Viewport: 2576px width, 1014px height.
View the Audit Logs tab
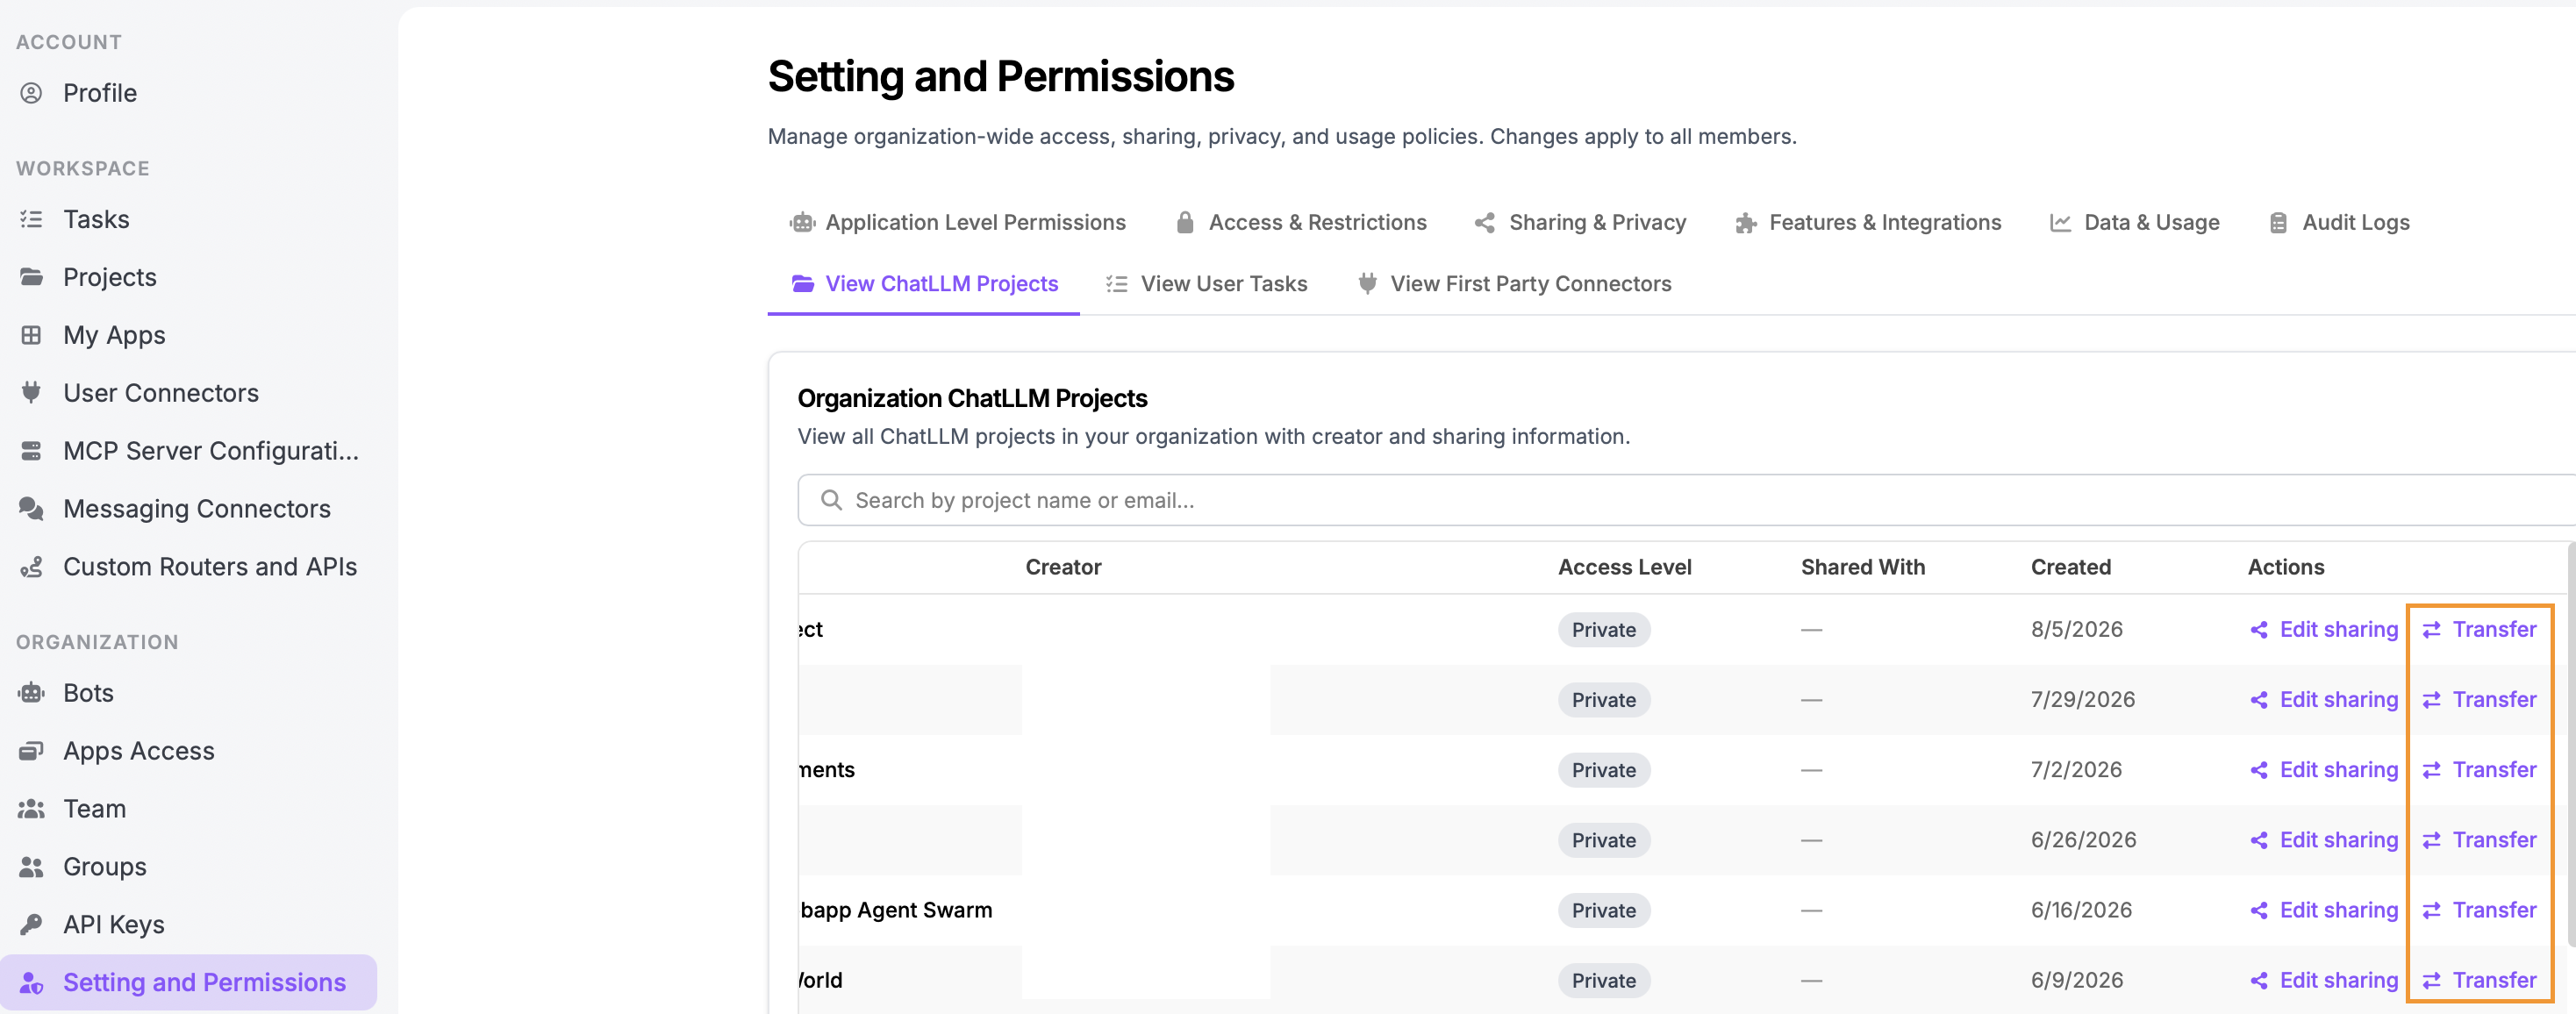pyautogui.click(x=2339, y=222)
